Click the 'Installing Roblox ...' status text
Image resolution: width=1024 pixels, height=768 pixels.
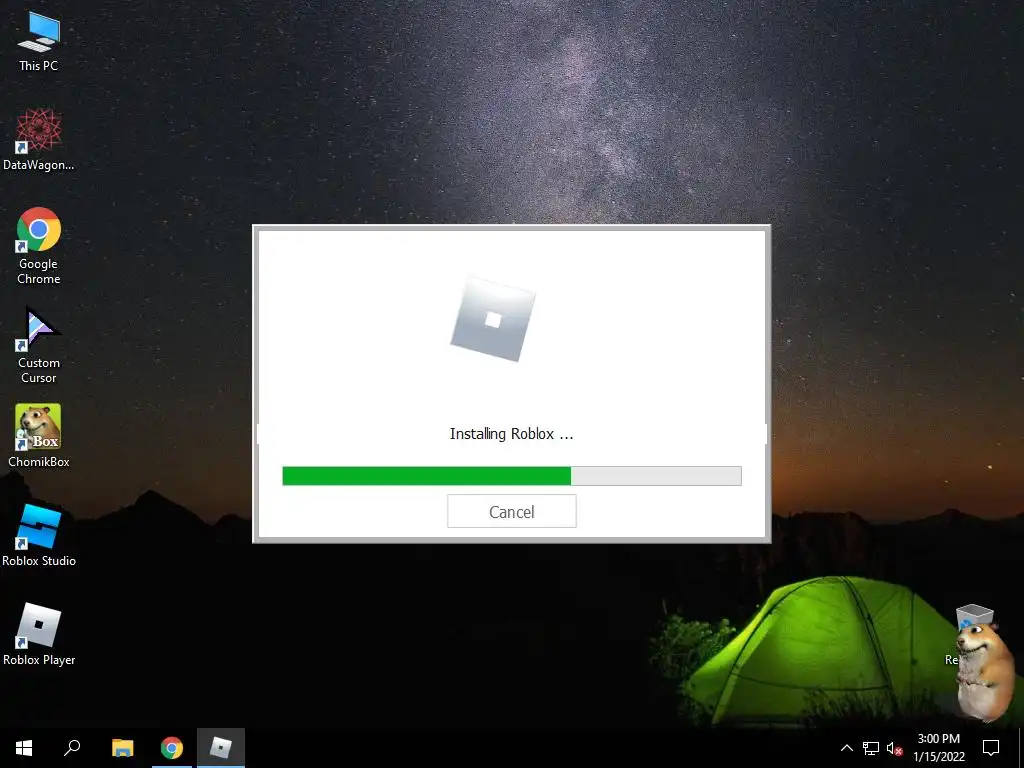pos(511,434)
